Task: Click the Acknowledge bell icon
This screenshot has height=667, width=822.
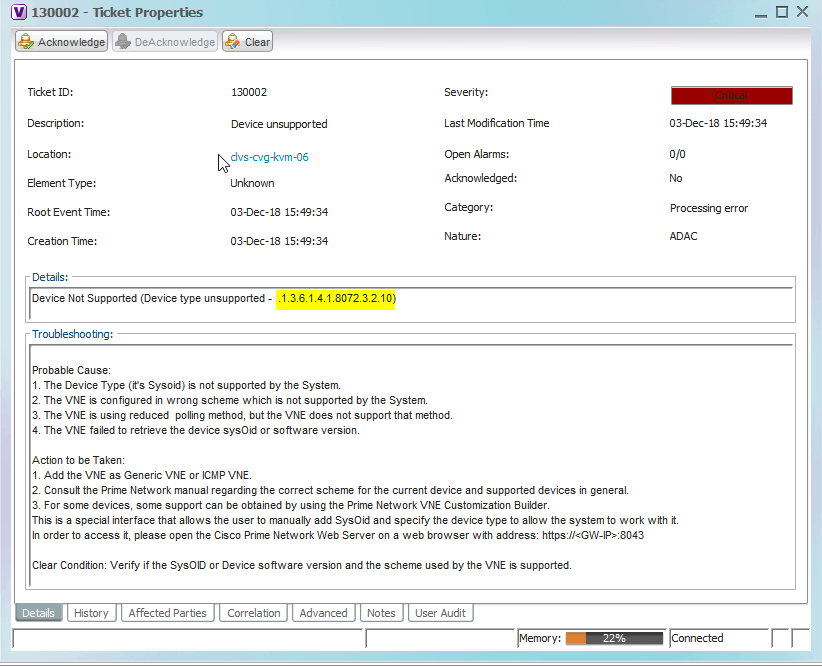Action: click(x=24, y=41)
